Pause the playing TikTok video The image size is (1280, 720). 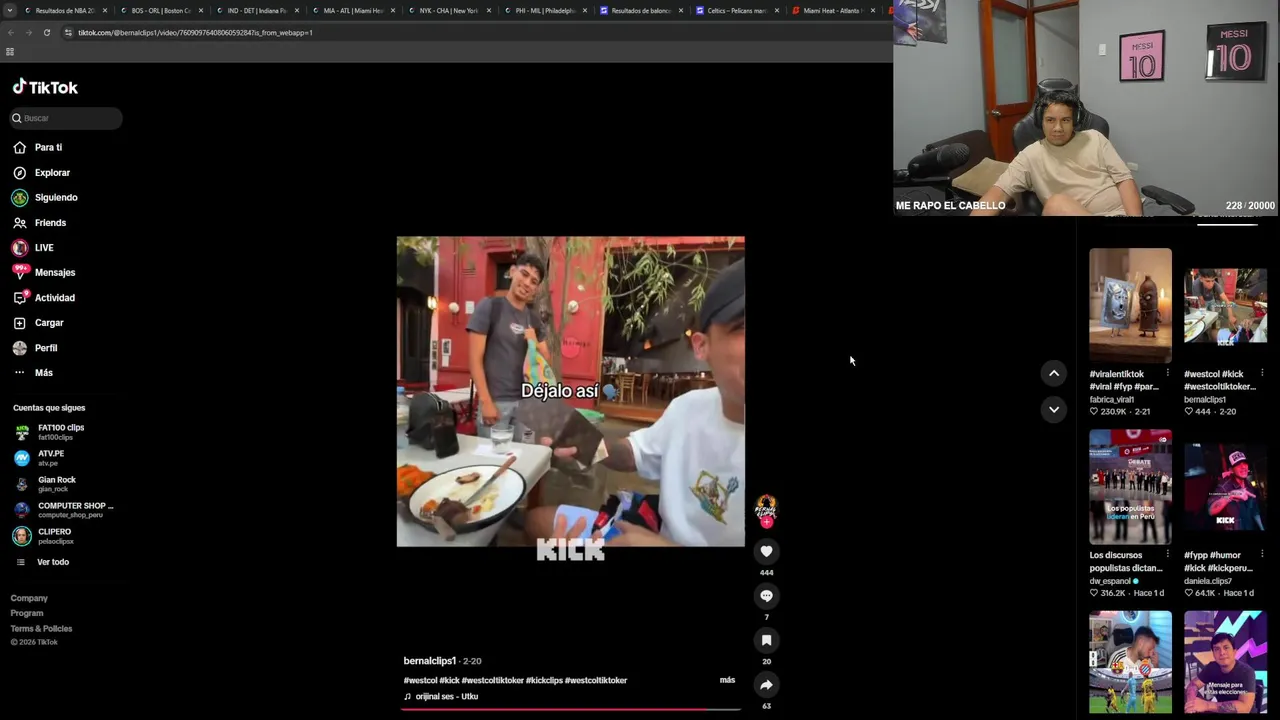570,391
